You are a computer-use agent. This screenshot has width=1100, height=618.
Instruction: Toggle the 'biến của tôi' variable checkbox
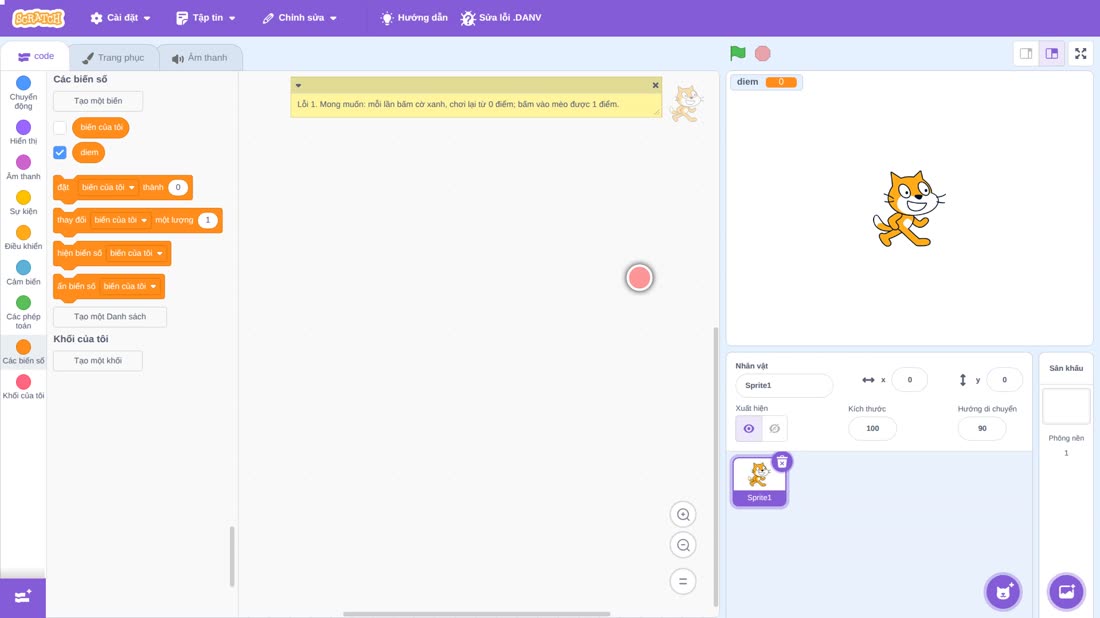coord(60,128)
